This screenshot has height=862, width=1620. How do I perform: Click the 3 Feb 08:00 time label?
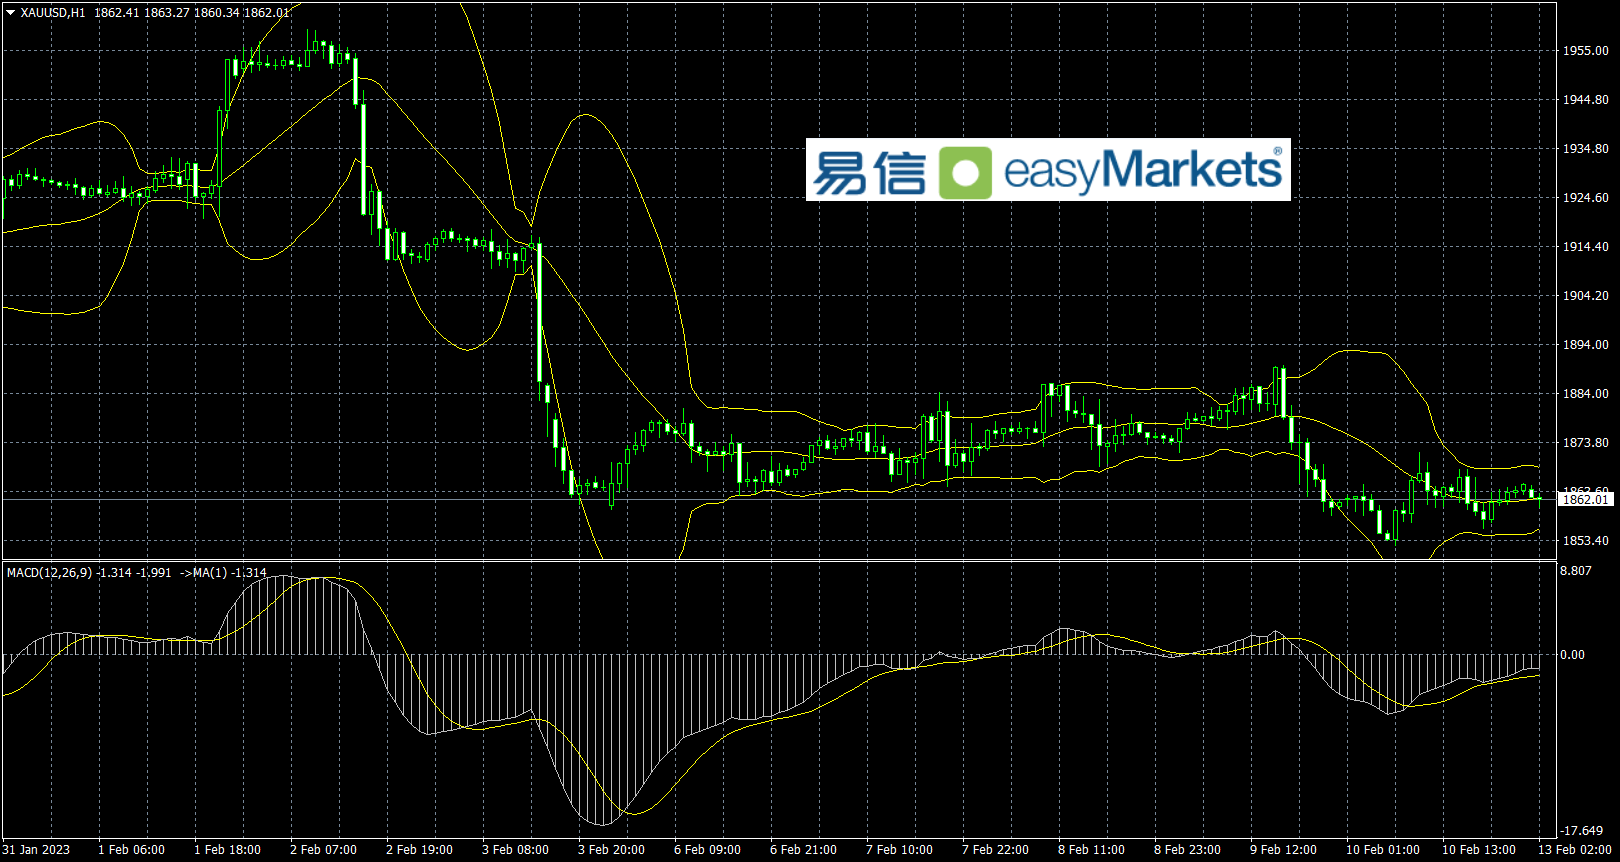515,850
